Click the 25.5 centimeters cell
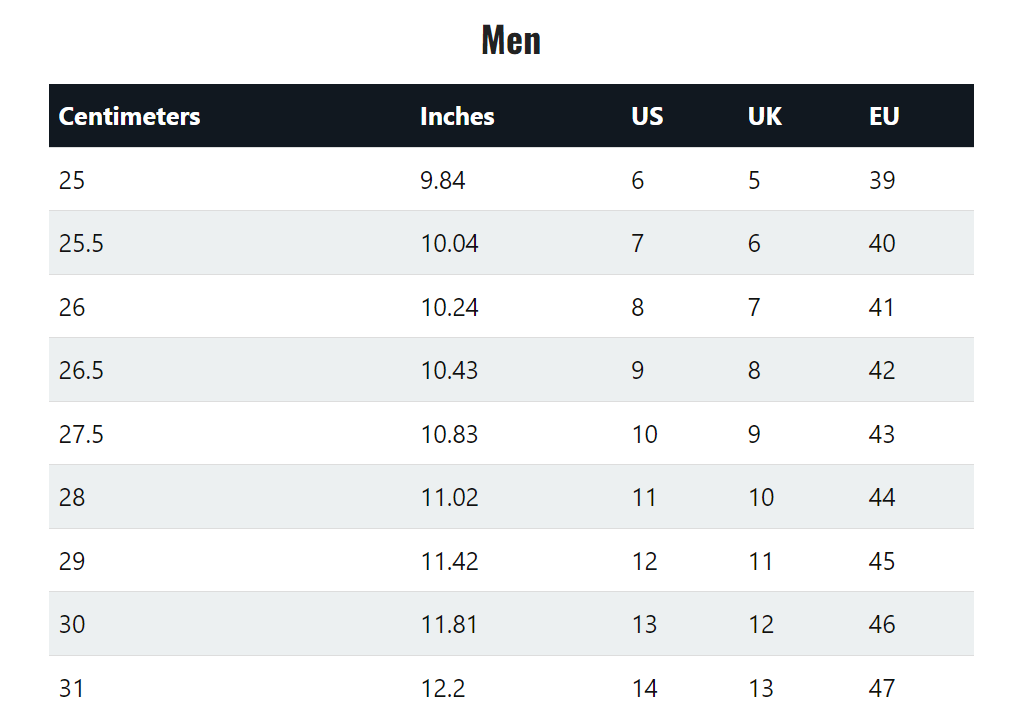 click(x=81, y=243)
